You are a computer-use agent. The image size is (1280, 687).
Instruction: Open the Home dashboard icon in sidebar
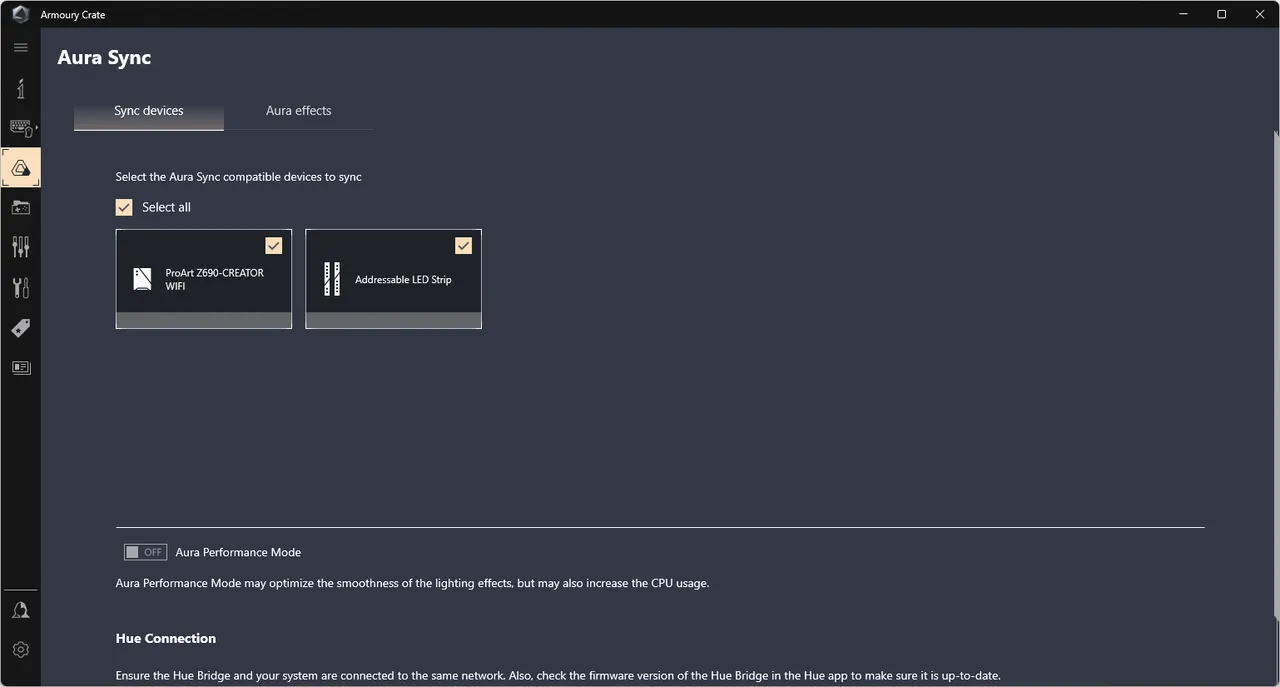[x=21, y=88]
